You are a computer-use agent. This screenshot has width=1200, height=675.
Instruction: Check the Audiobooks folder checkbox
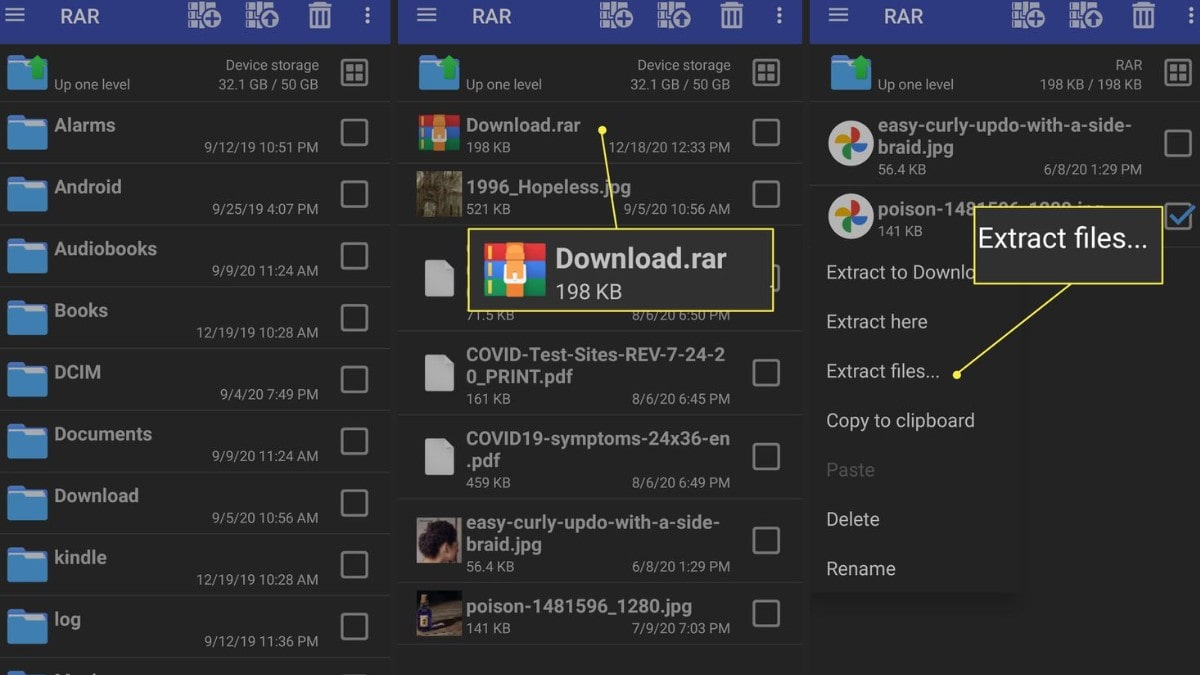point(354,256)
